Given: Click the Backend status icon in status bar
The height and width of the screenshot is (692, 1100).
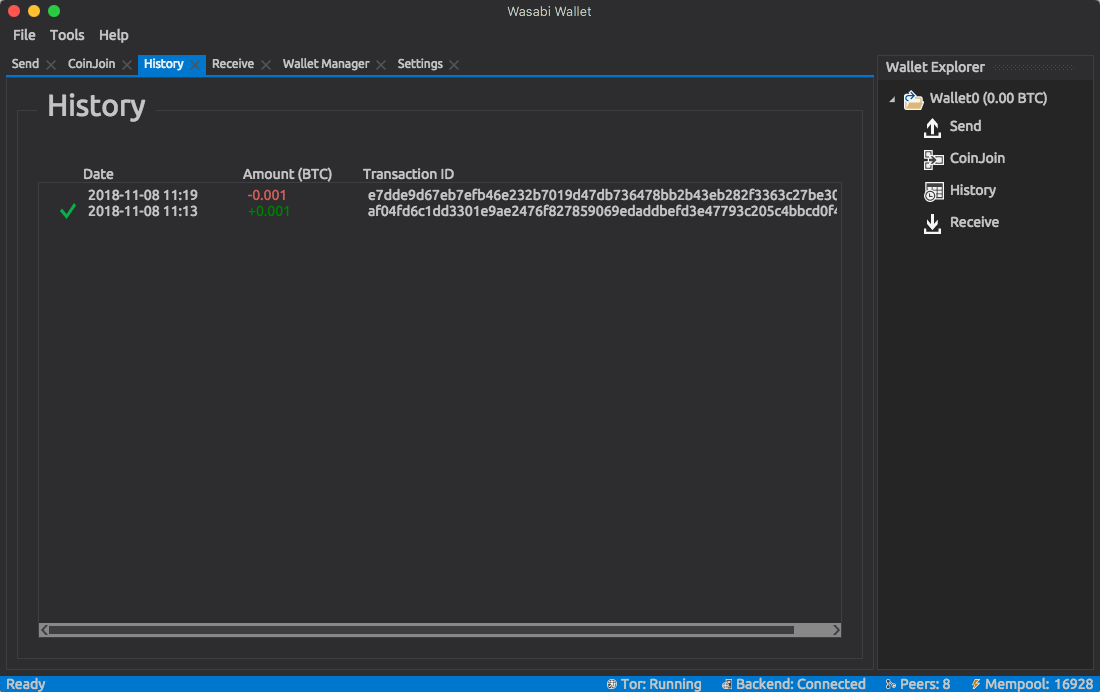Looking at the screenshot, I should coord(727,684).
